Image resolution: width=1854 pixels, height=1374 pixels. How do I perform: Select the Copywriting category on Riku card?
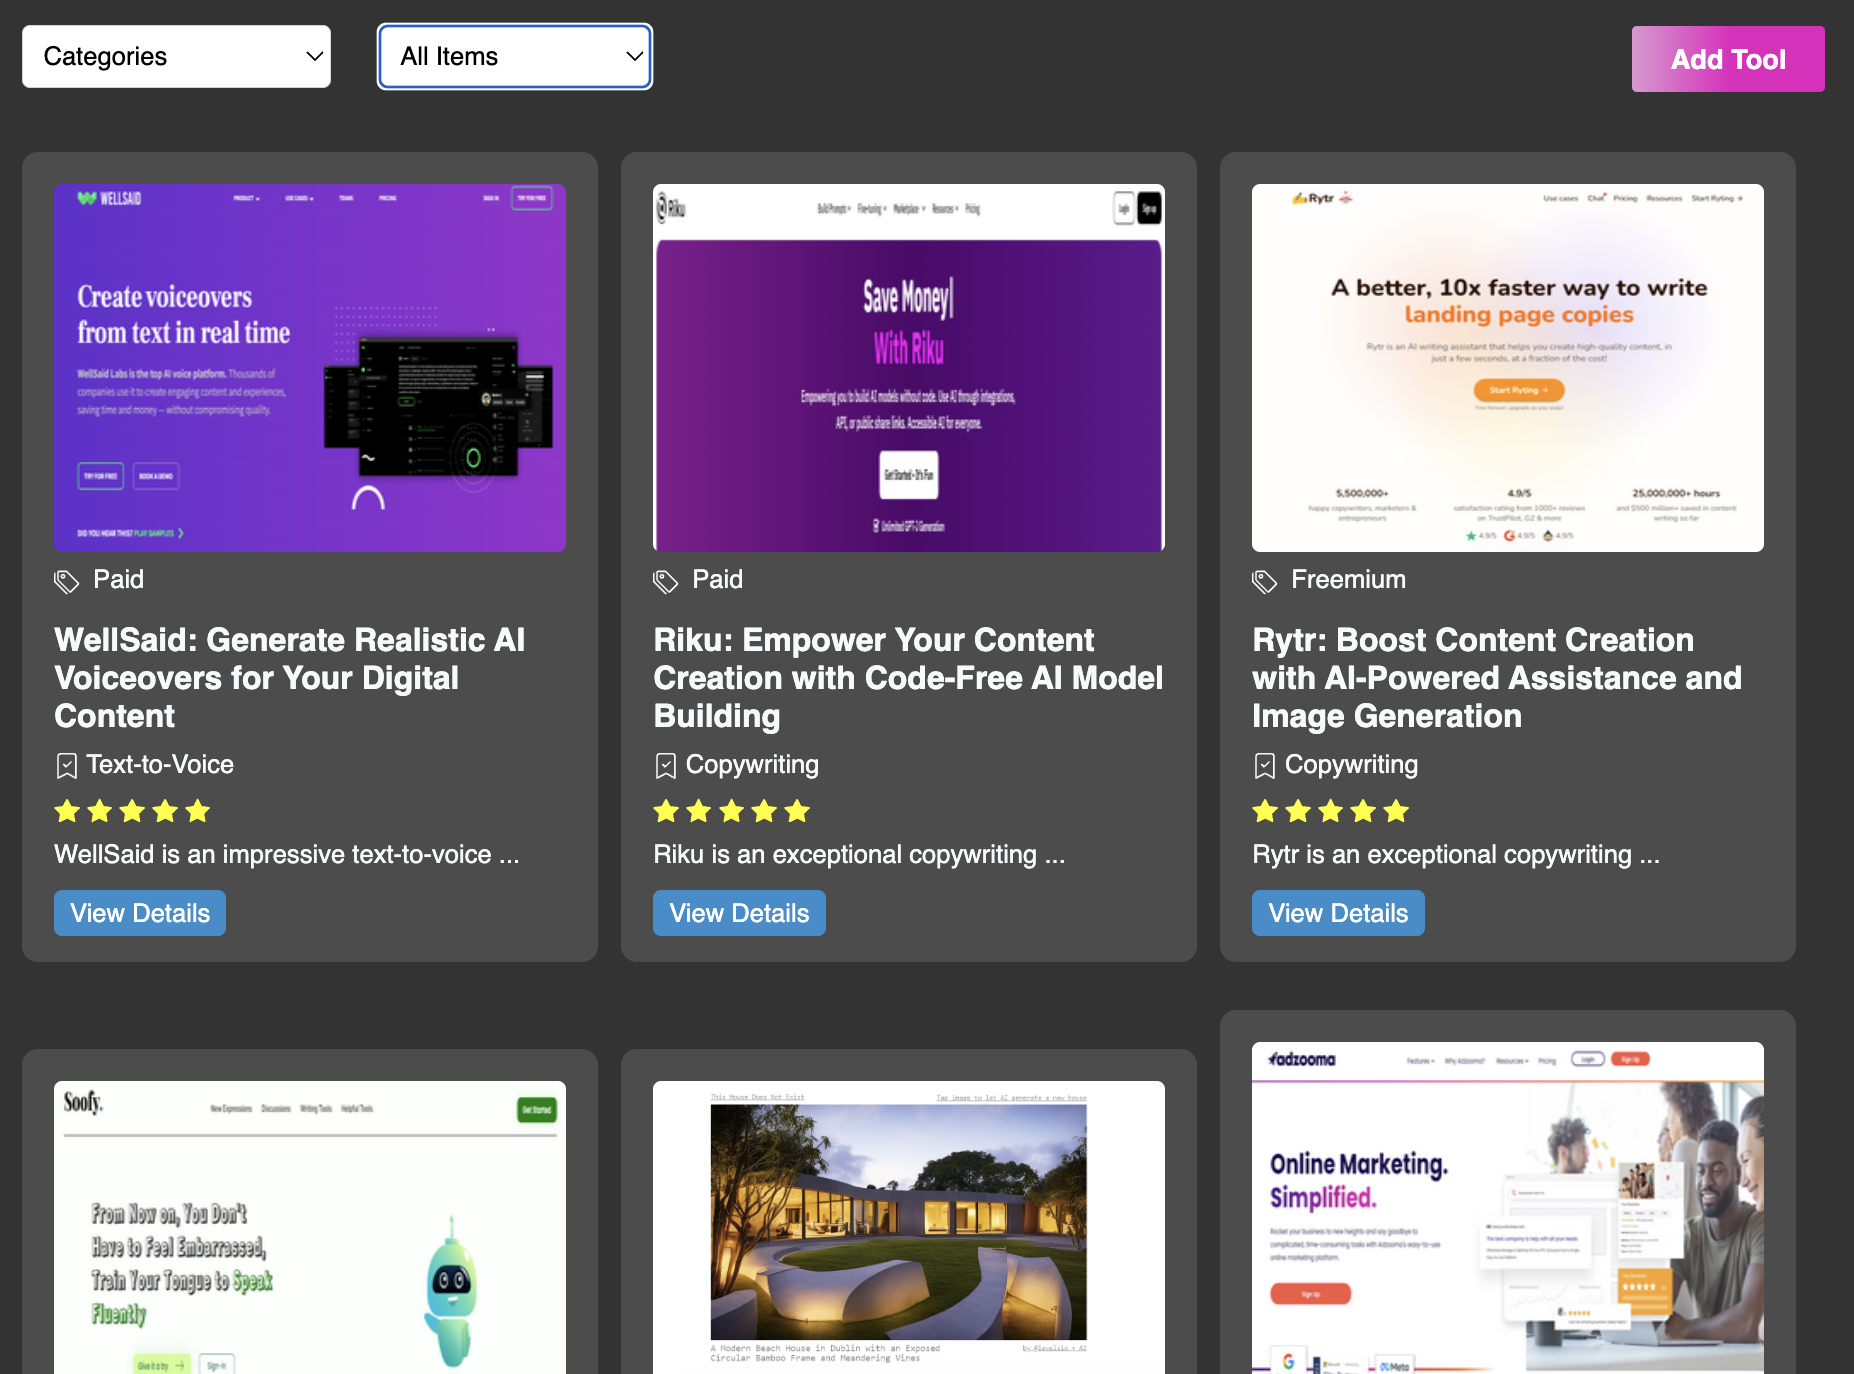pos(752,765)
